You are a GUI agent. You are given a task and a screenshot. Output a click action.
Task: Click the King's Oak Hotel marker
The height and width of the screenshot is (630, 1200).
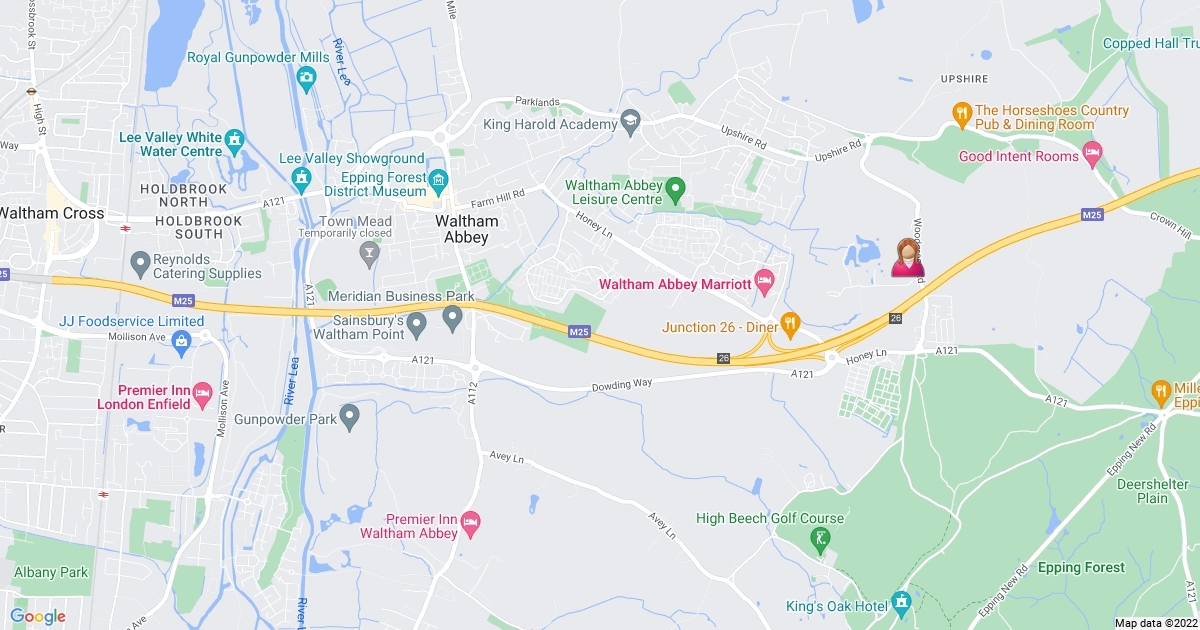[902, 601]
